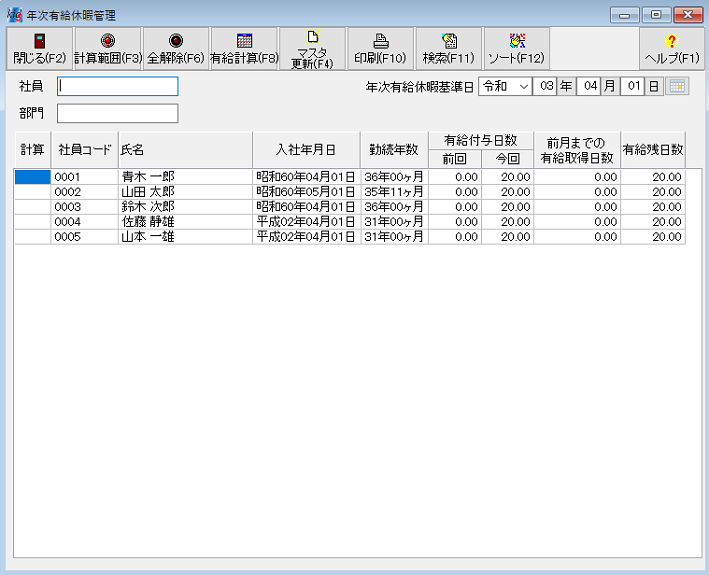Click into the 部門 input field
Image resolution: width=709 pixels, height=575 pixels.
[117, 113]
